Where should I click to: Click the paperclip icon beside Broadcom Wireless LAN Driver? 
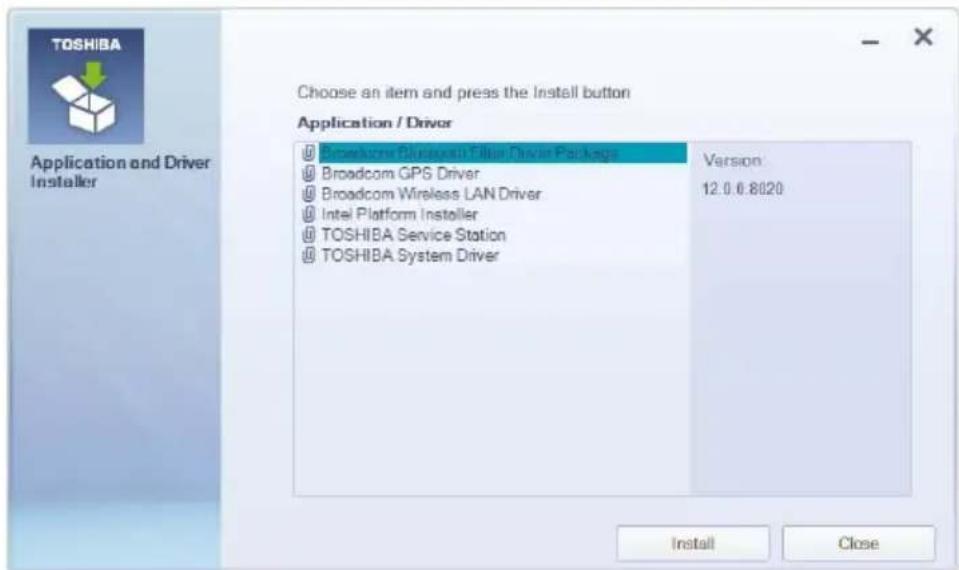pos(309,194)
